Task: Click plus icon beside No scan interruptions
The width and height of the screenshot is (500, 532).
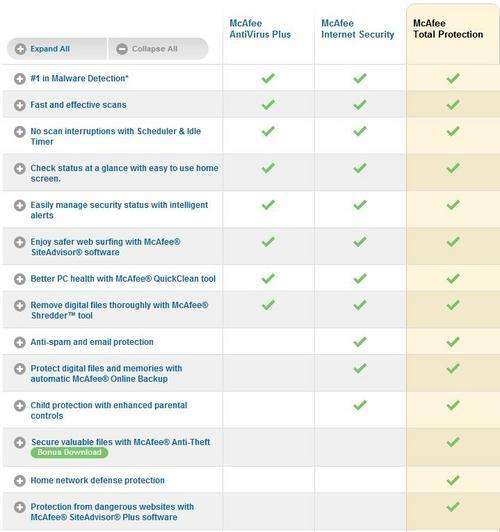Action: (20, 132)
